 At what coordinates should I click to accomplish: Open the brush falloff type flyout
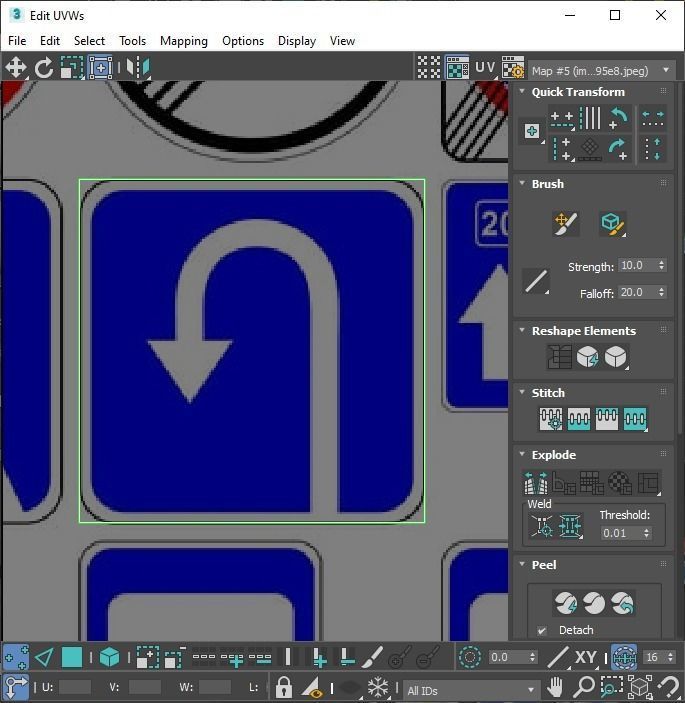[536, 281]
